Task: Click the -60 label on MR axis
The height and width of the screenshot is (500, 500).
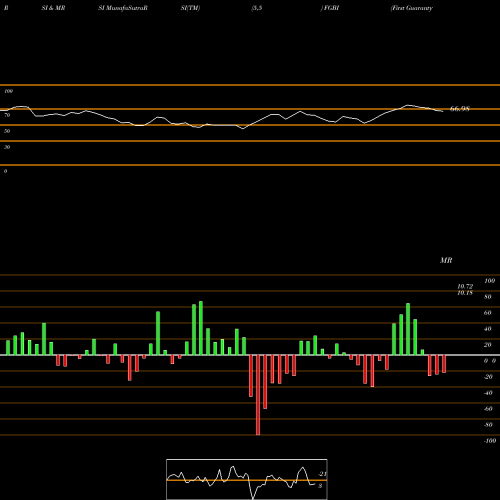Action: 488,409
